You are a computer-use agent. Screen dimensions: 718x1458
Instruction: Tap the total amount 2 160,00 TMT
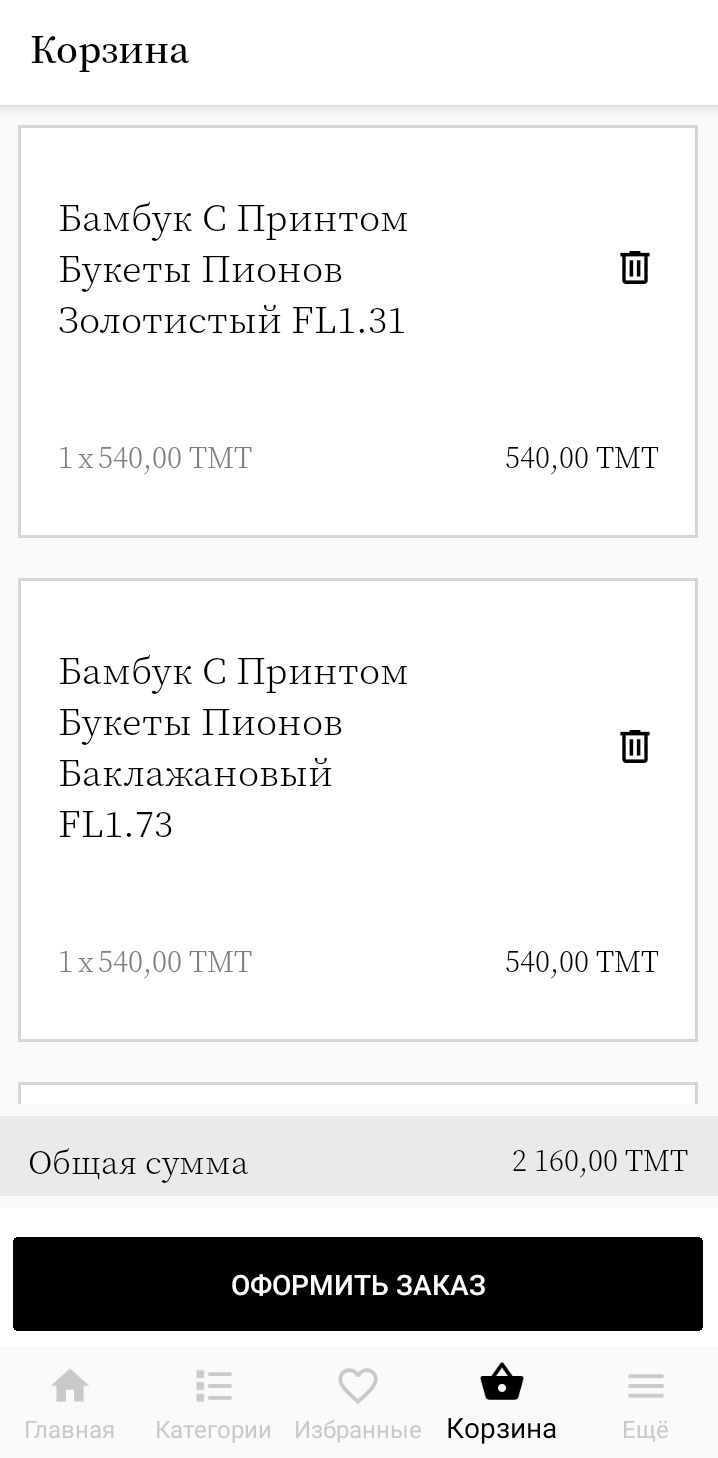pyautogui.click(x=600, y=1161)
